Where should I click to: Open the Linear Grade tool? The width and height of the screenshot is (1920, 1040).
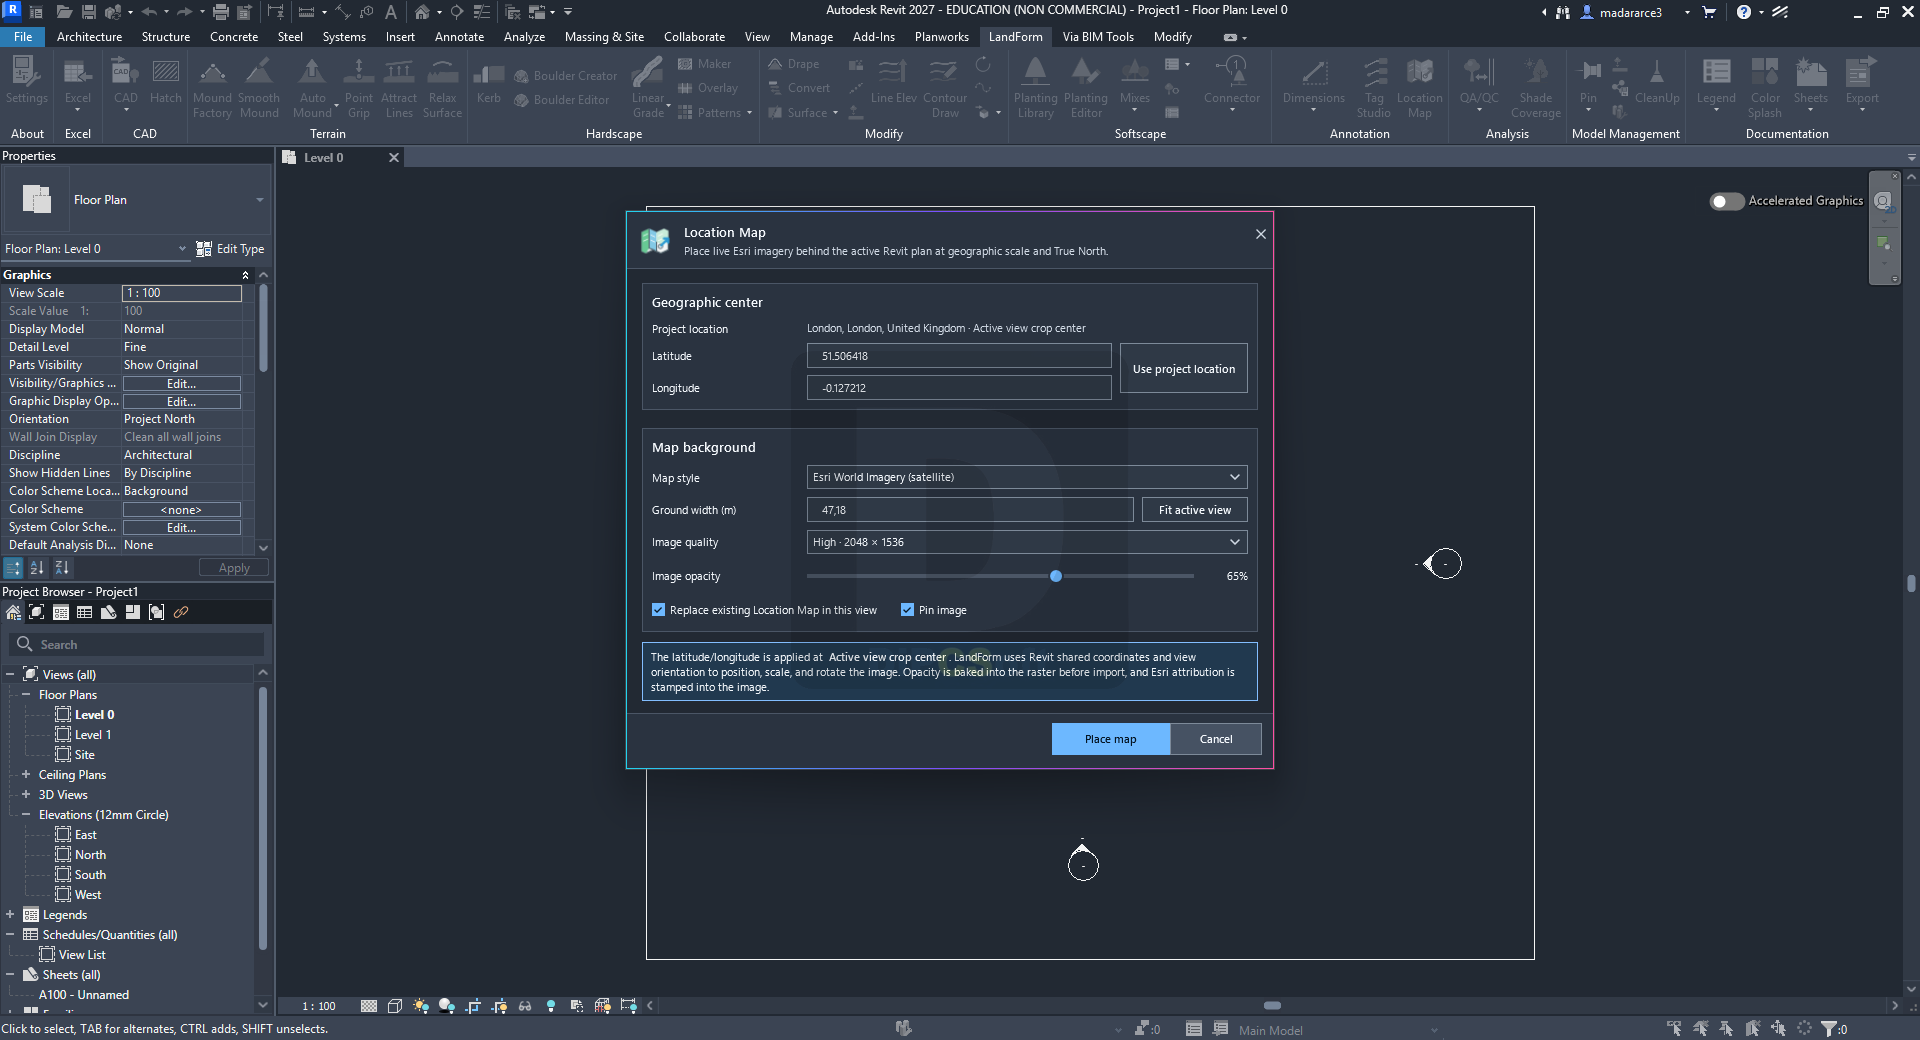coord(648,88)
